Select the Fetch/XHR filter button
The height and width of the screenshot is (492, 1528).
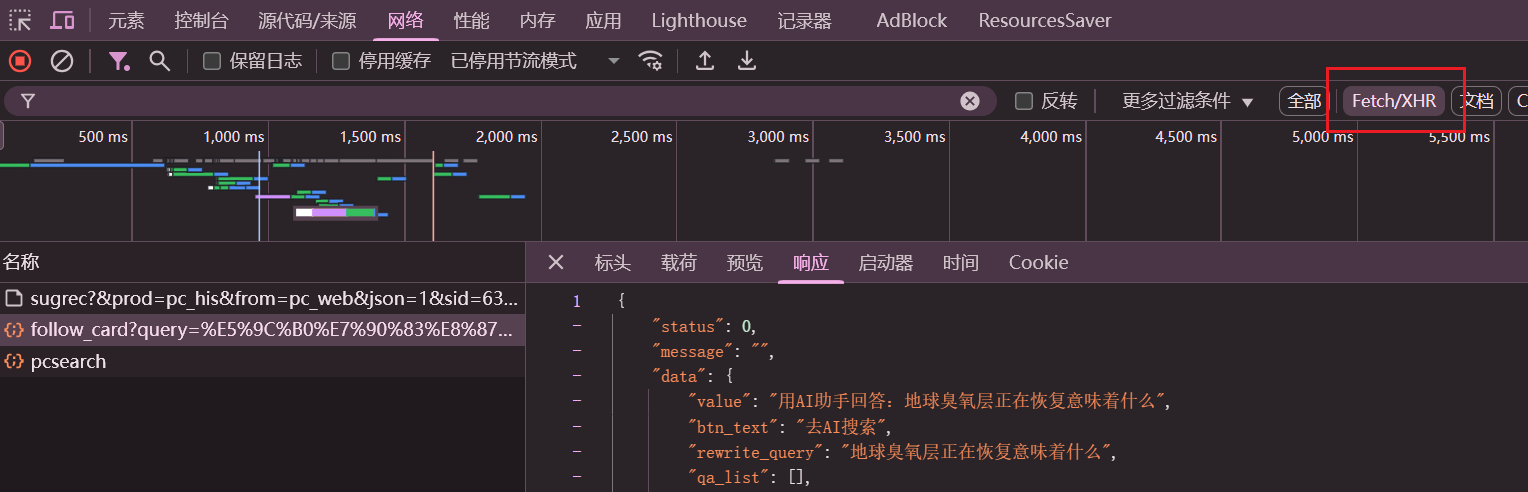click(1393, 101)
